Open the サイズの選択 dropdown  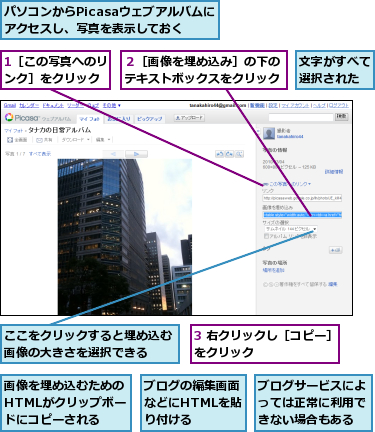tap(291, 229)
